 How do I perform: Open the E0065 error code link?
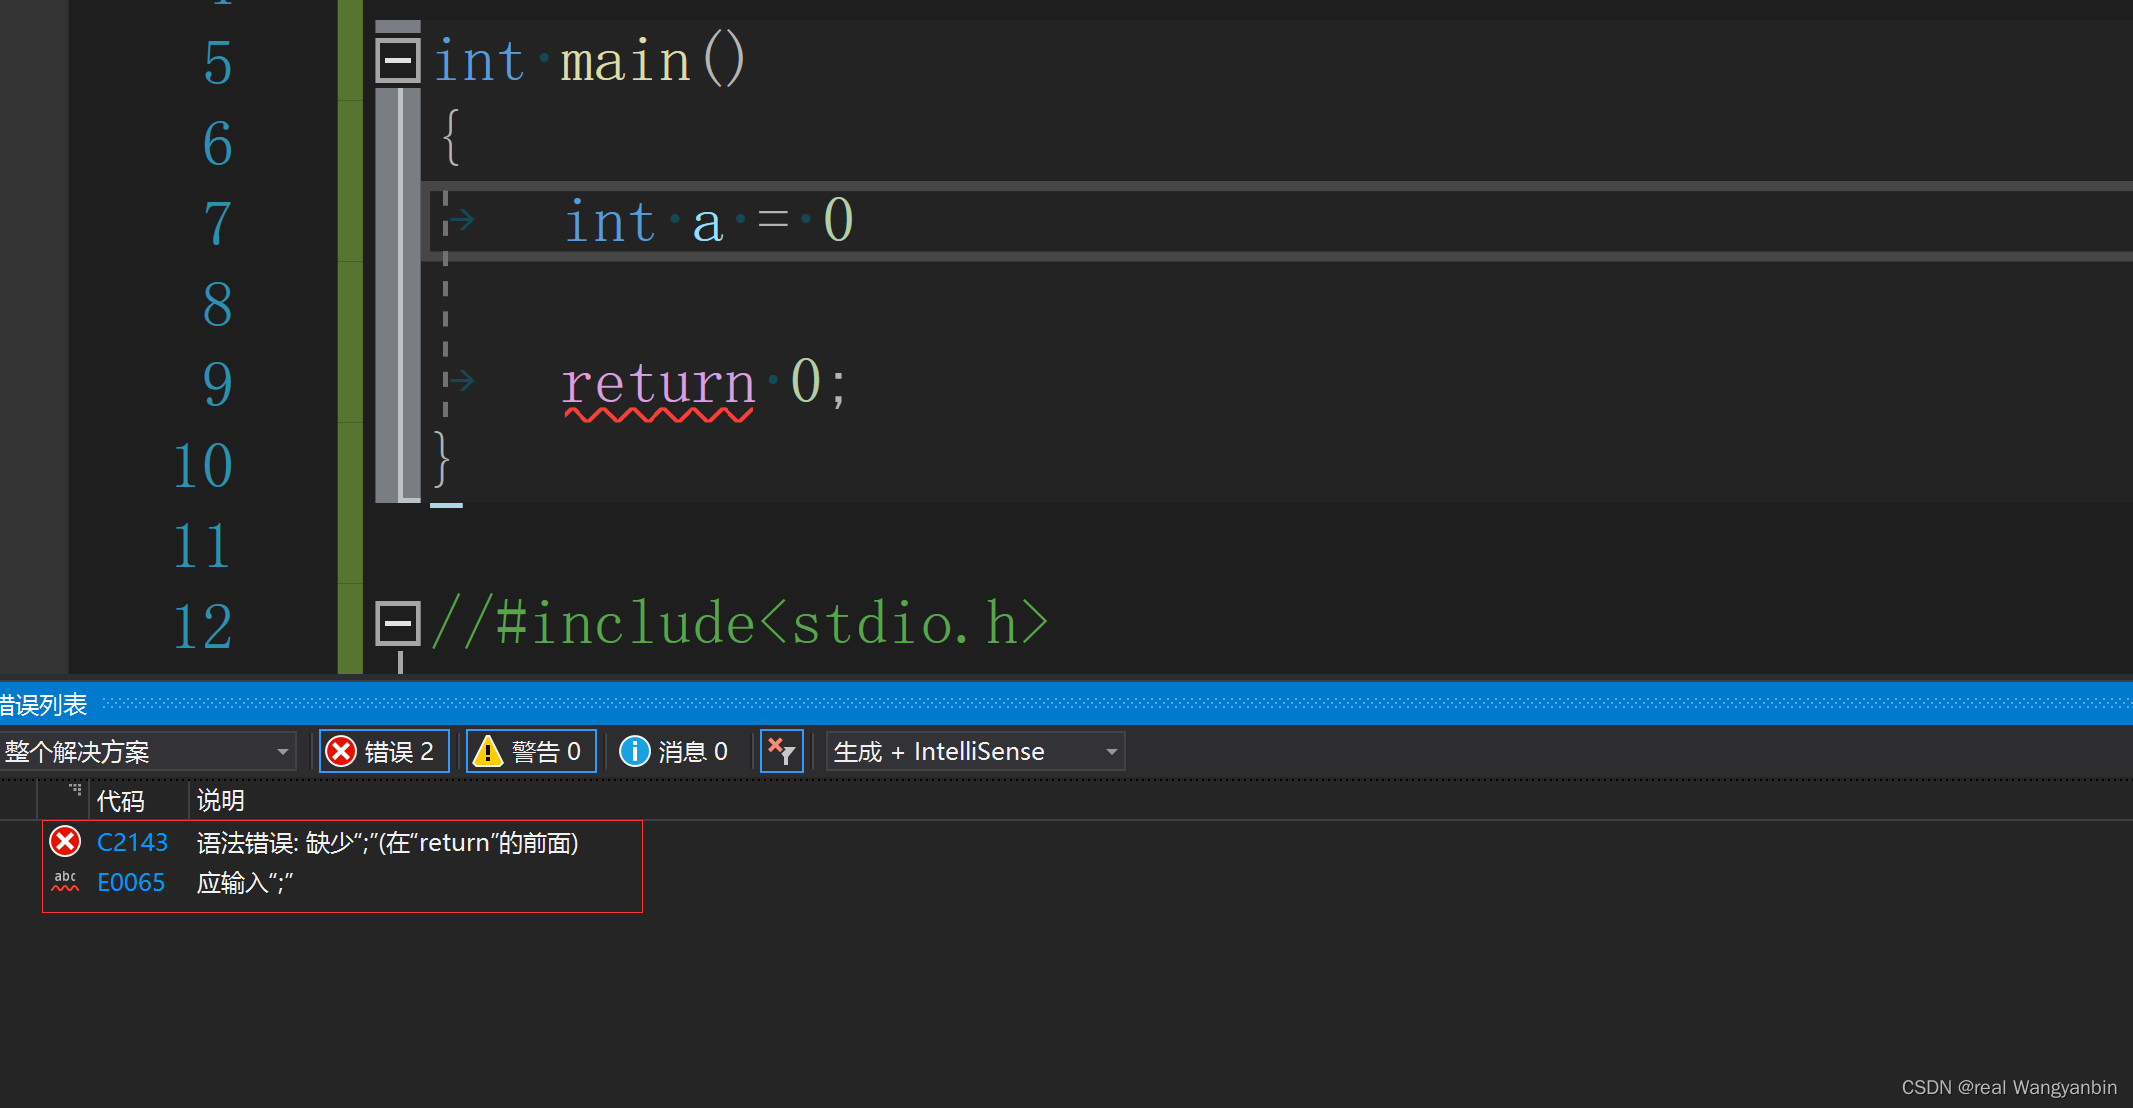tap(131, 883)
